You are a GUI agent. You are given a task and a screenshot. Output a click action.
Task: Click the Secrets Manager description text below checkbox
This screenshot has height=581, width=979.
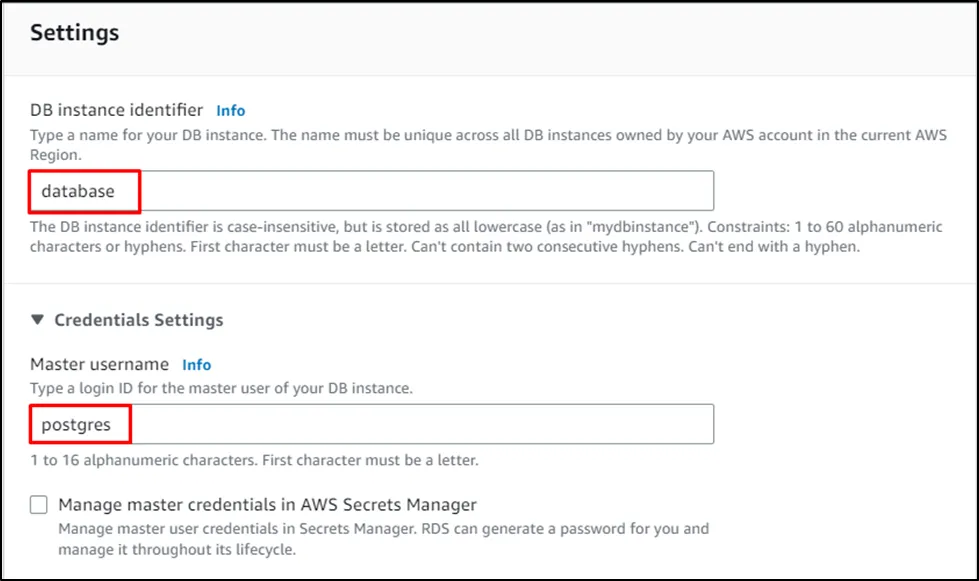pyautogui.click(x=384, y=538)
